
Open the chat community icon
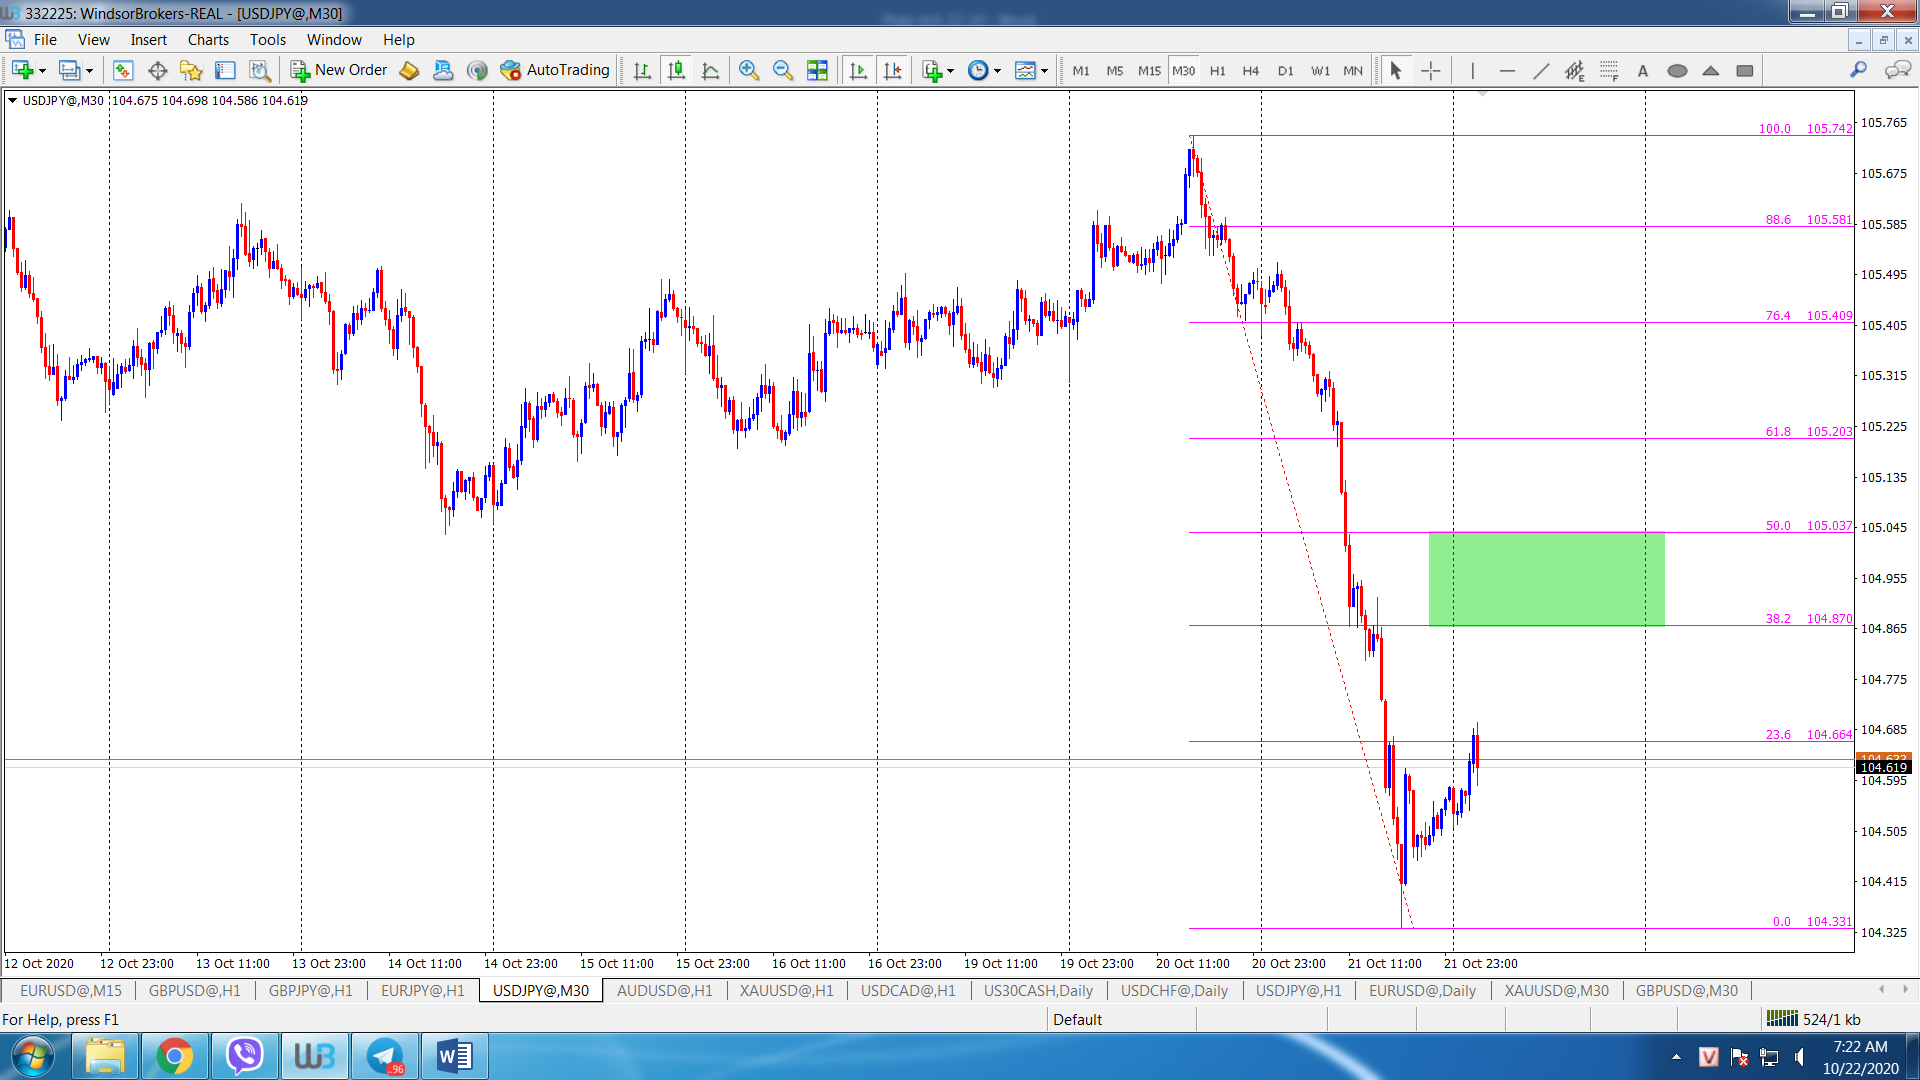[1897, 70]
